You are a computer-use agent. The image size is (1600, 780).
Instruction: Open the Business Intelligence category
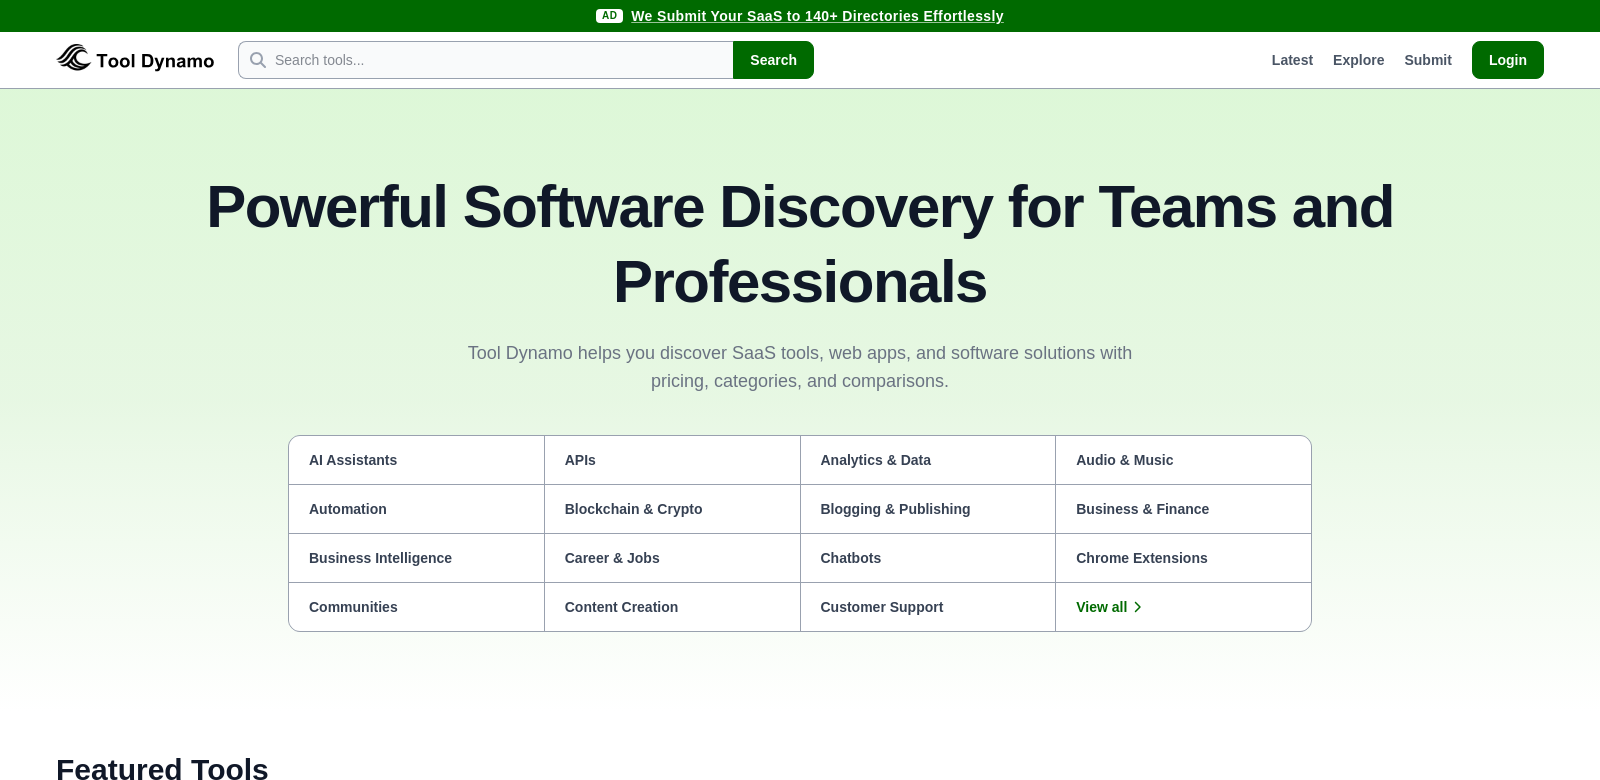tap(416, 558)
